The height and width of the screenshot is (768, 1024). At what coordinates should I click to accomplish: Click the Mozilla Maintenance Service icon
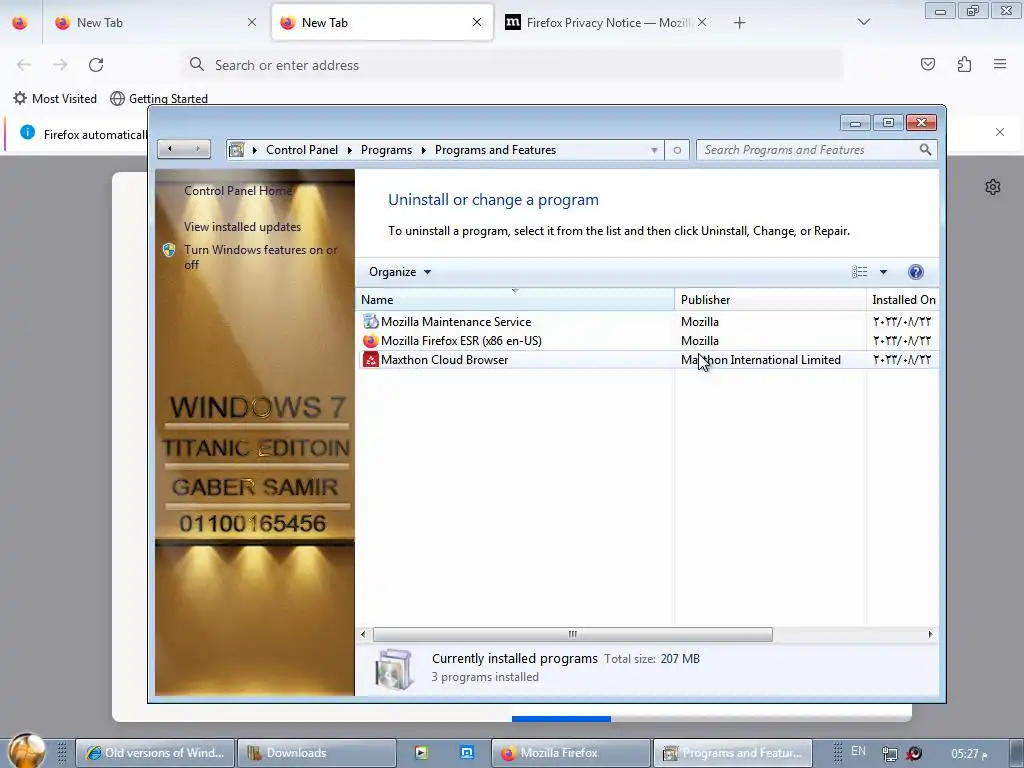(370, 321)
